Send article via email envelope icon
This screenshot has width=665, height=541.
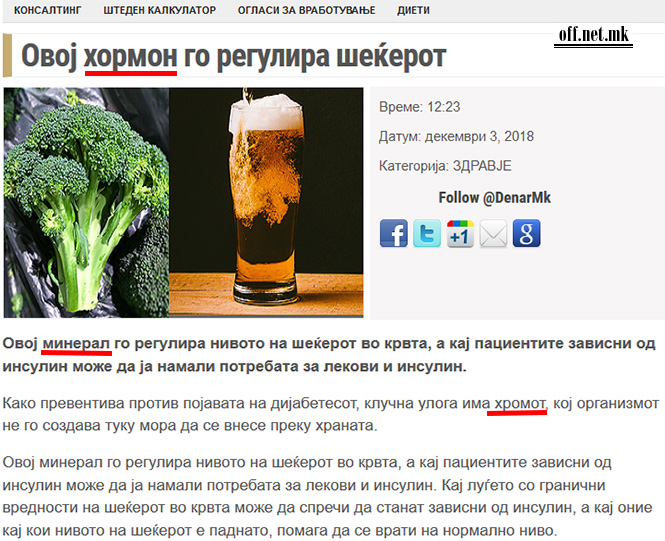click(x=493, y=233)
